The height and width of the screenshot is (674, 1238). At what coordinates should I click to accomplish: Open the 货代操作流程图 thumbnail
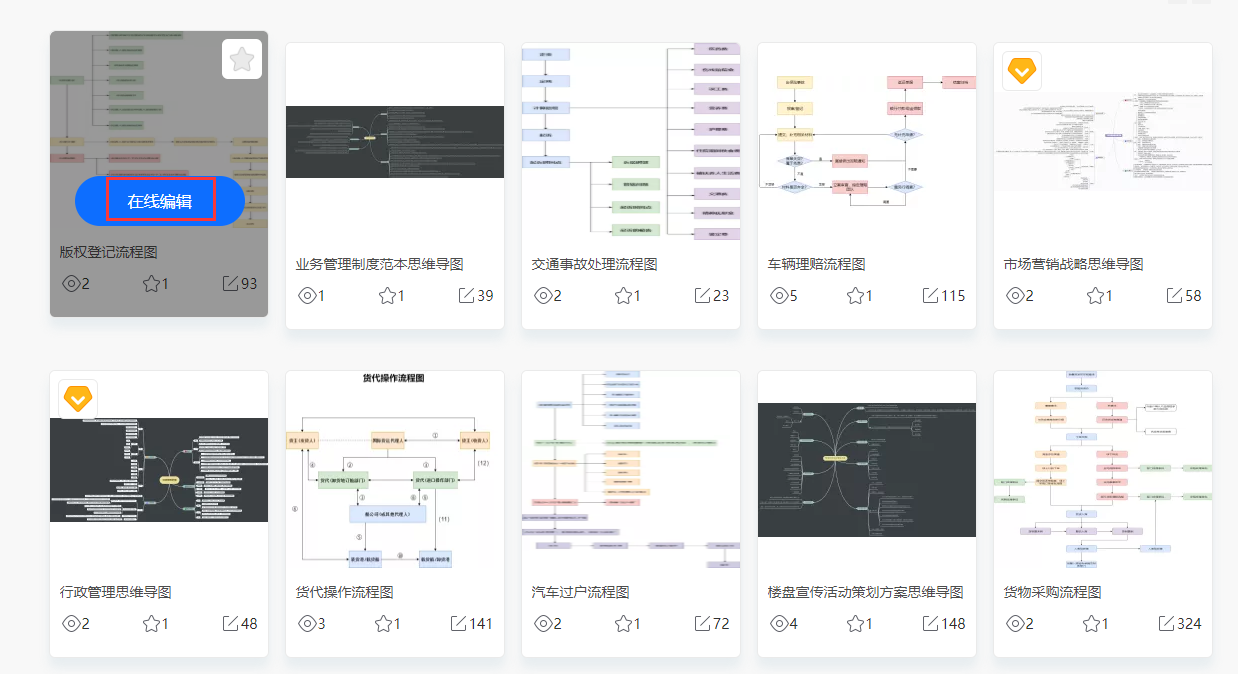click(395, 470)
